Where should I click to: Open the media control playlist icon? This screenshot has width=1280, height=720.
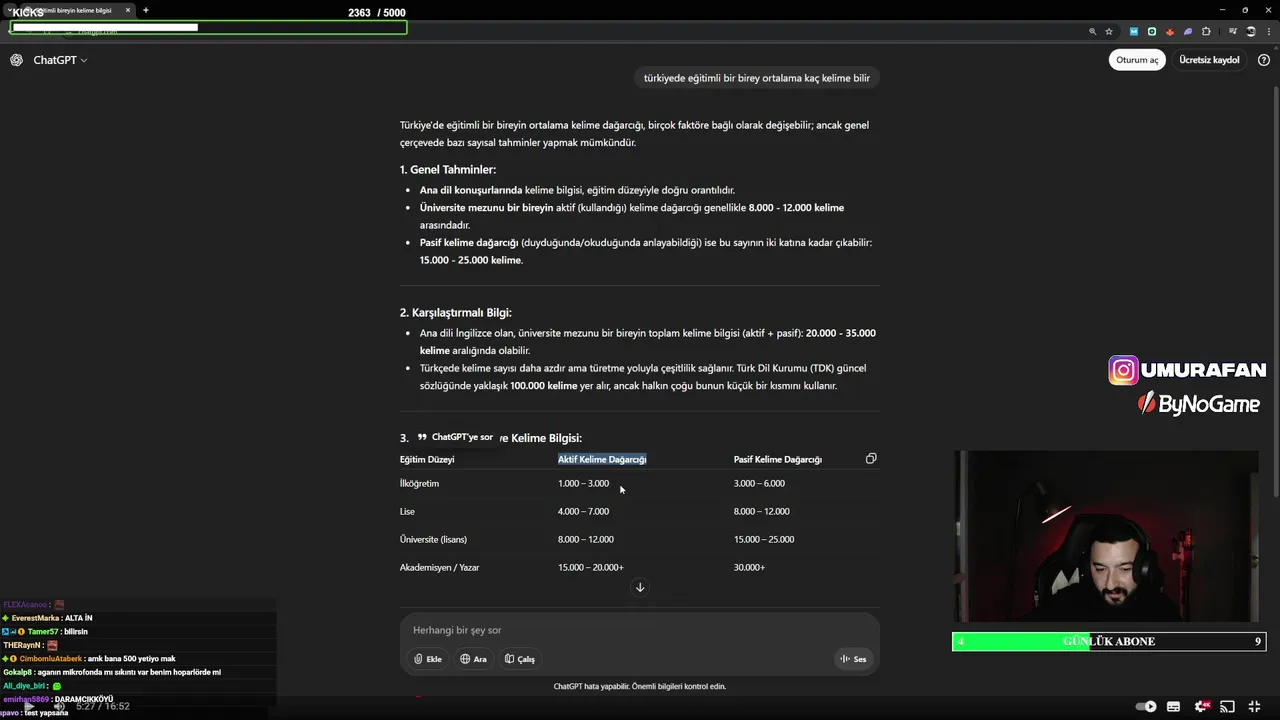tap(1232, 31)
